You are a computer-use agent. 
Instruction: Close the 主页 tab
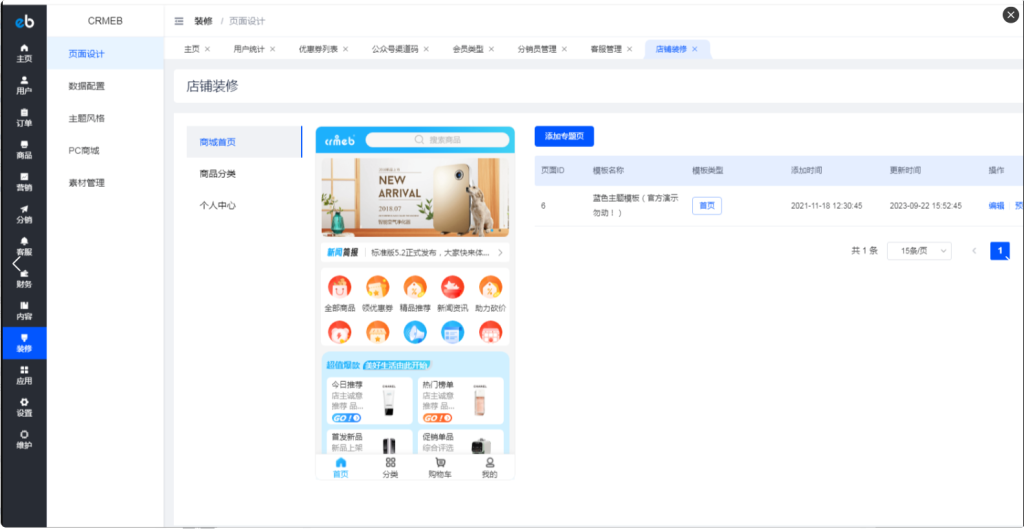click(x=208, y=49)
